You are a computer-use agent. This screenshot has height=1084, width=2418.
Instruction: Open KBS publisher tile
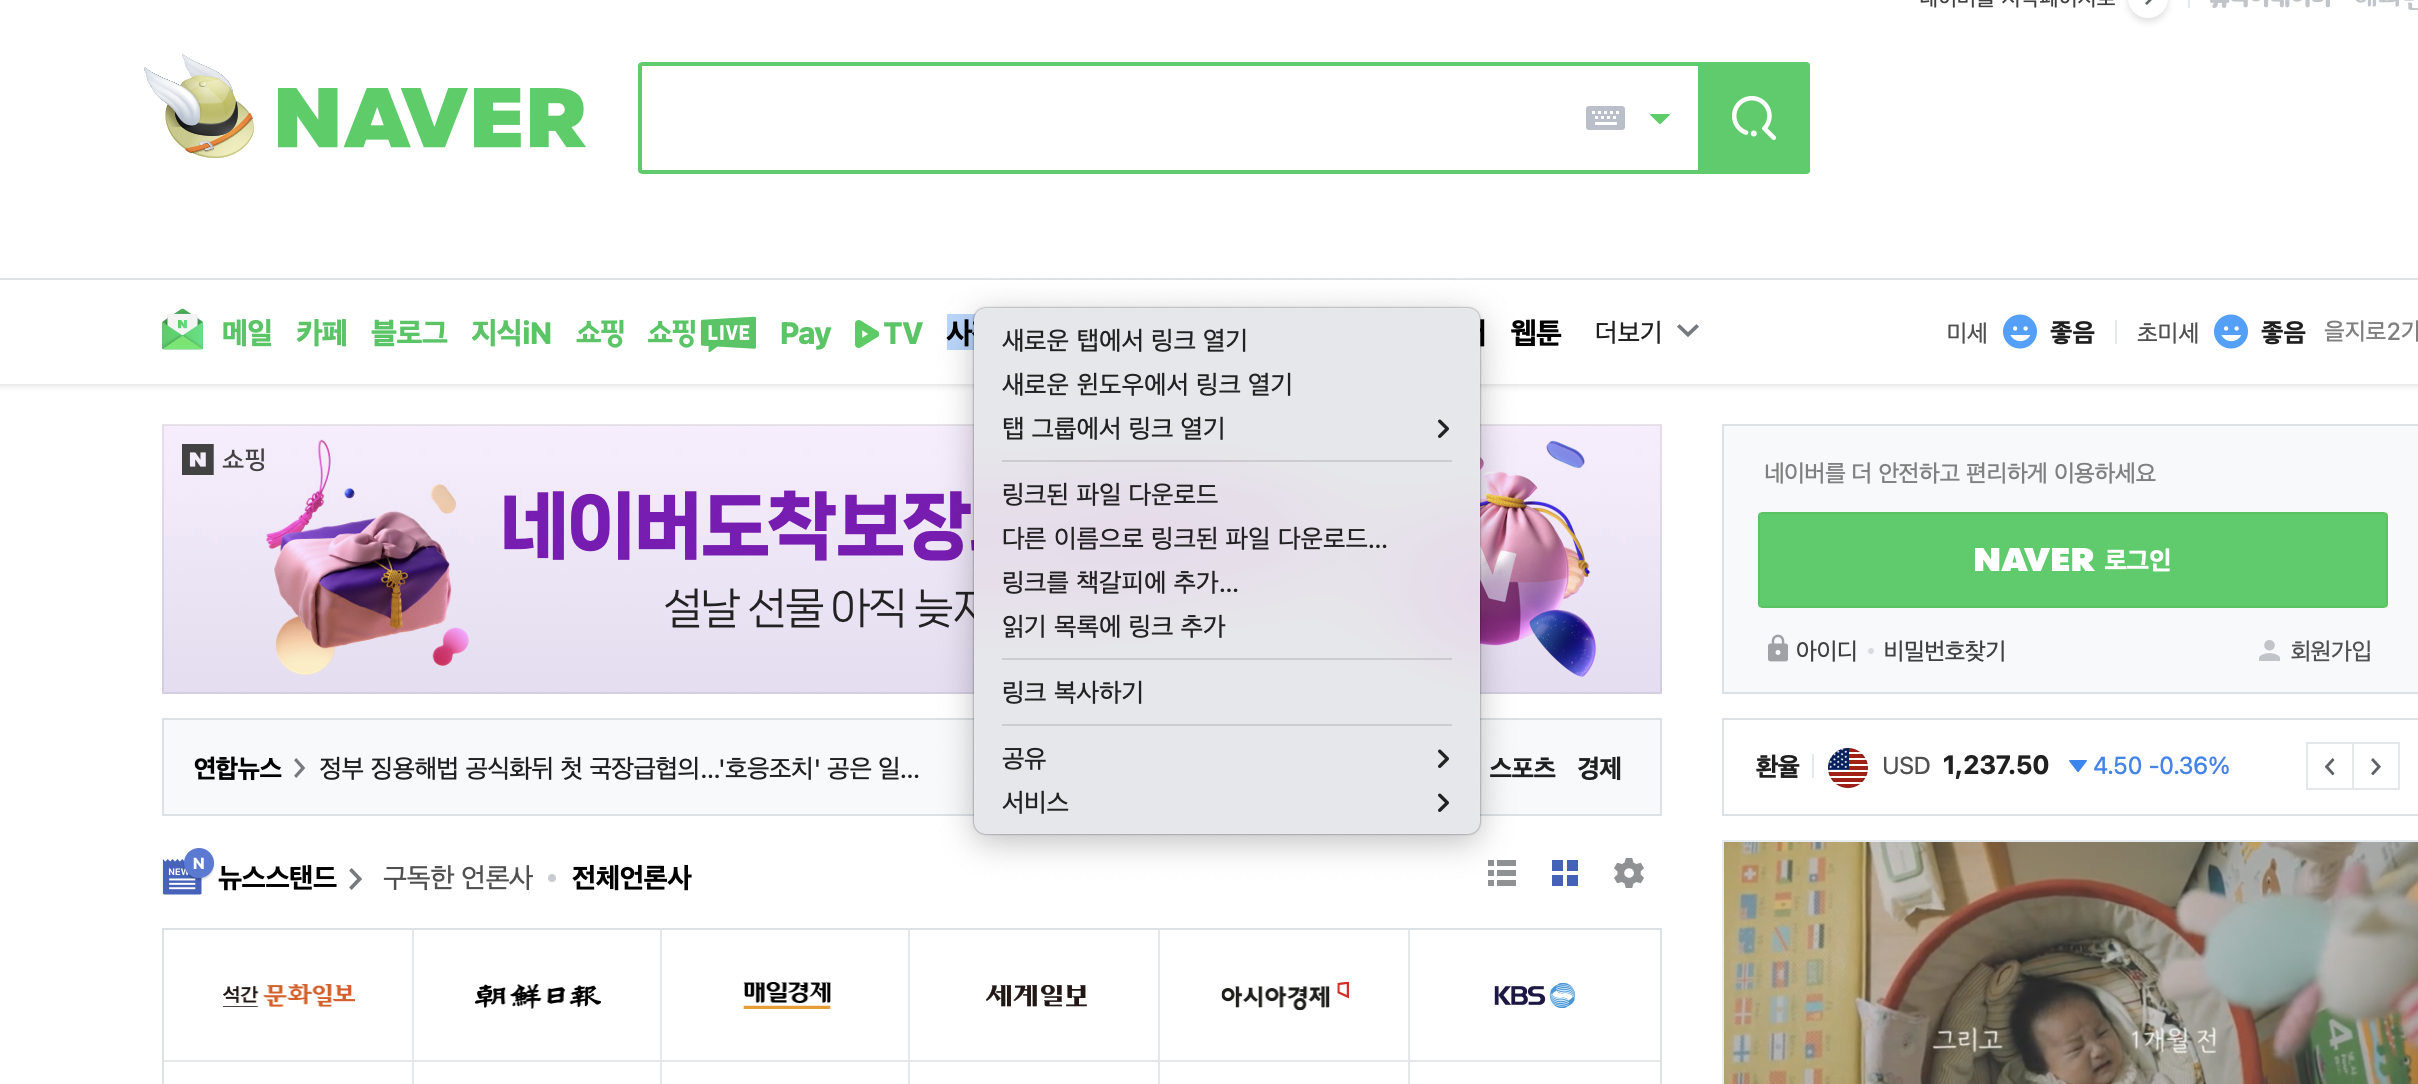point(1535,995)
